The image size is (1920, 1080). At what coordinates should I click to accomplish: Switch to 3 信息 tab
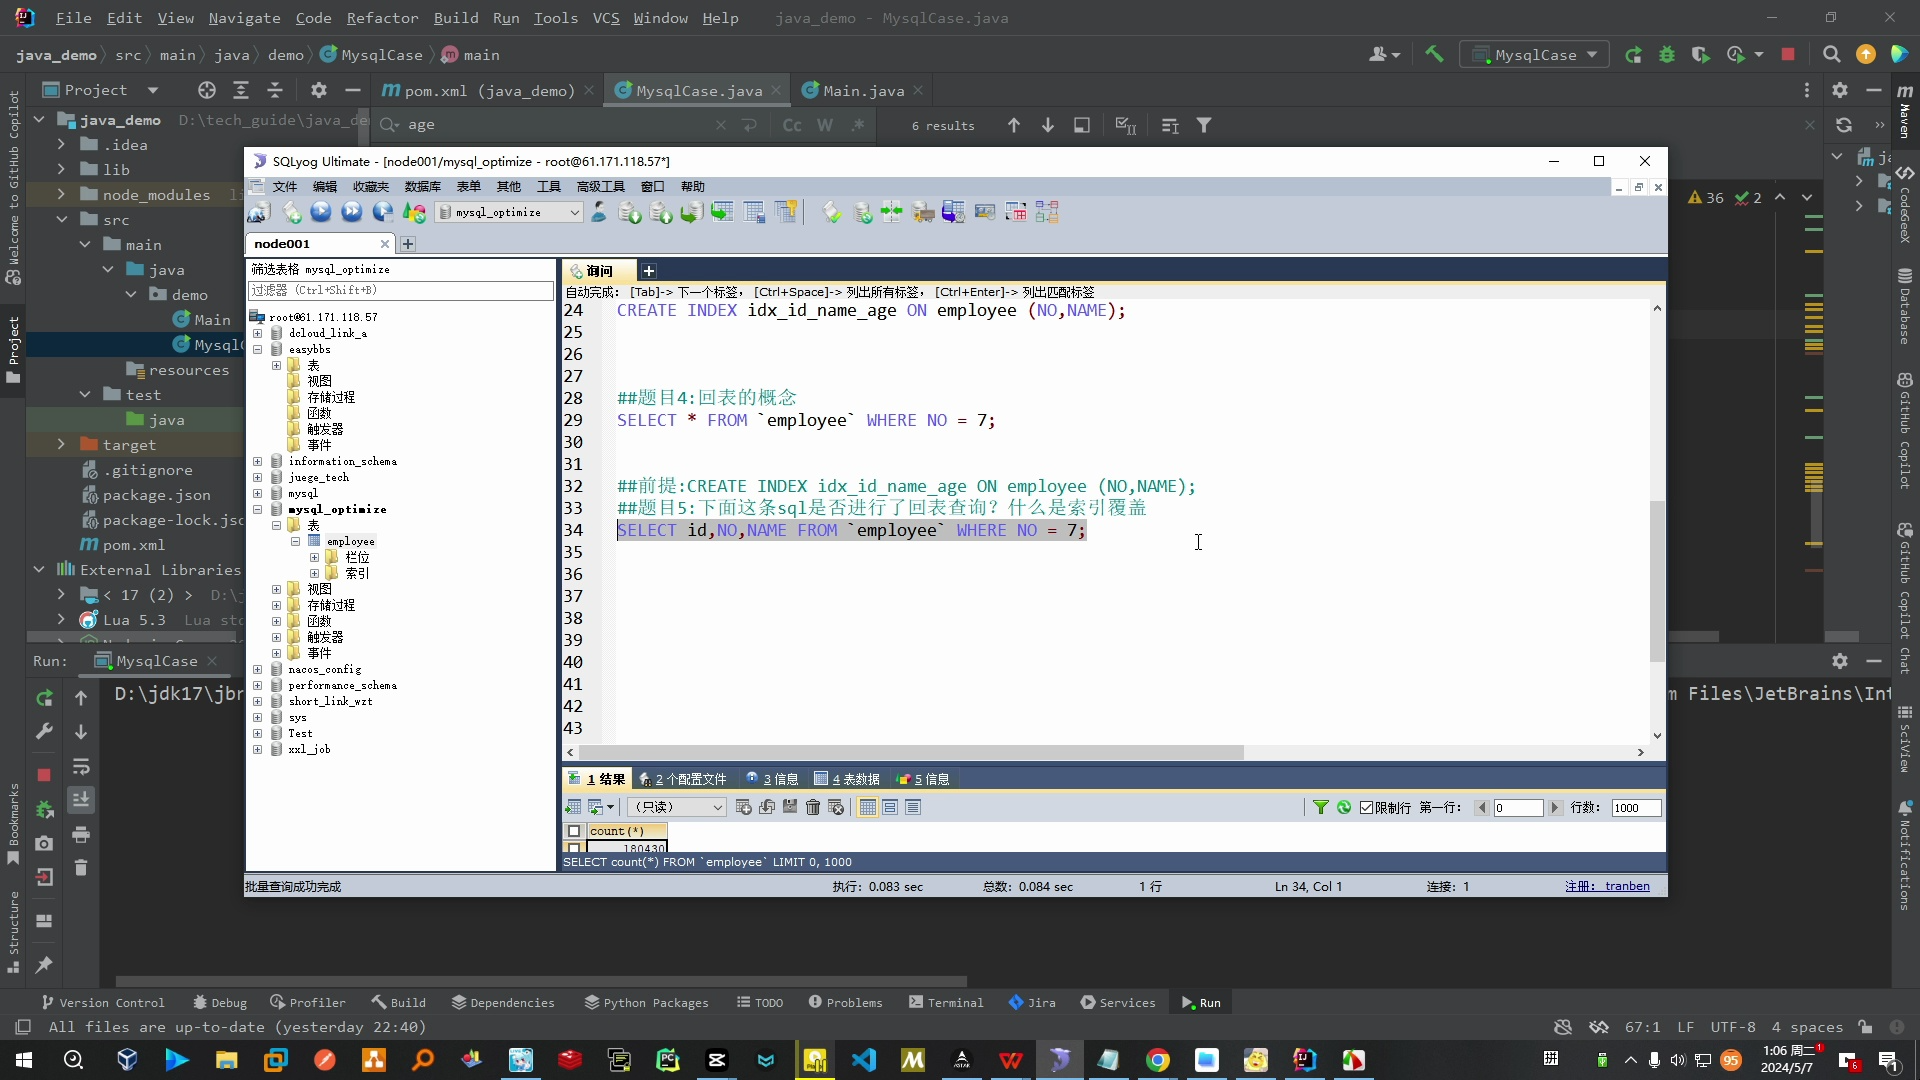click(771, 779)
